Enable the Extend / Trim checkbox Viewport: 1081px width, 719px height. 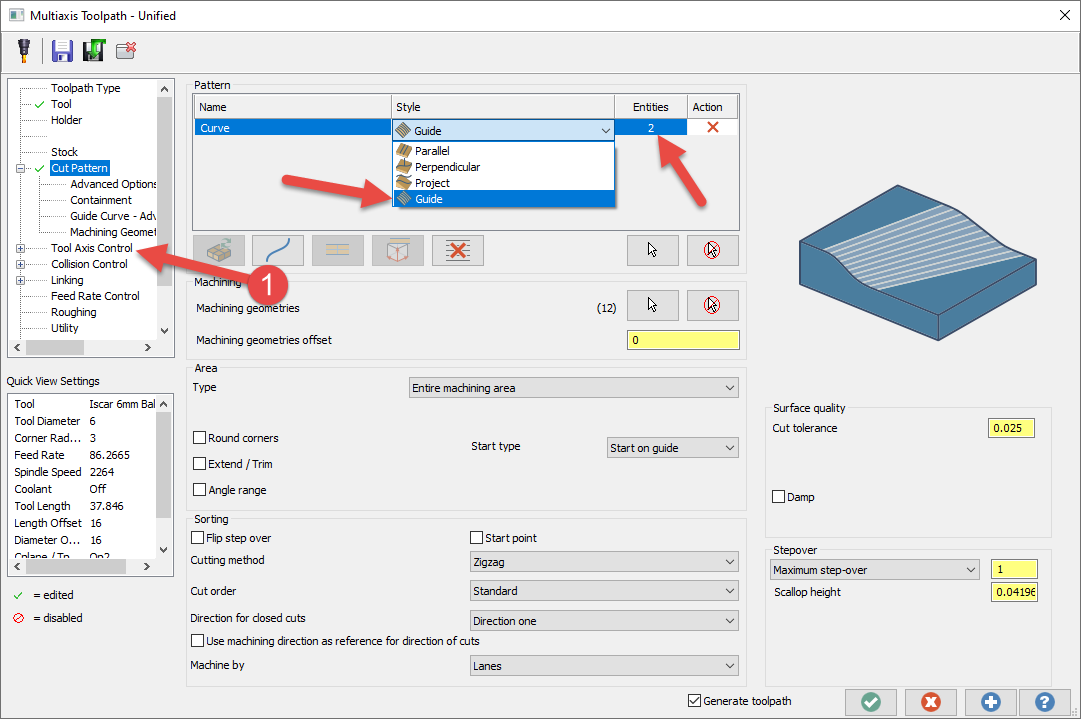[200, 464]
